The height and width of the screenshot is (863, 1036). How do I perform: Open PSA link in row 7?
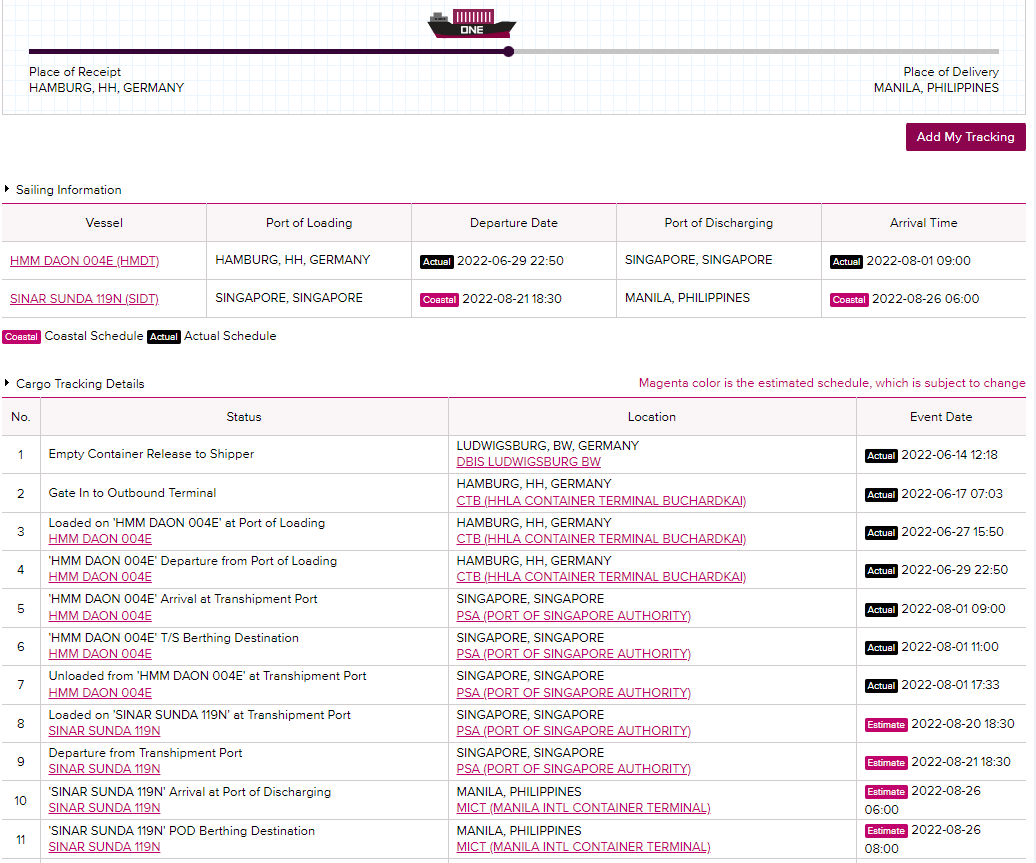point(574,693)
